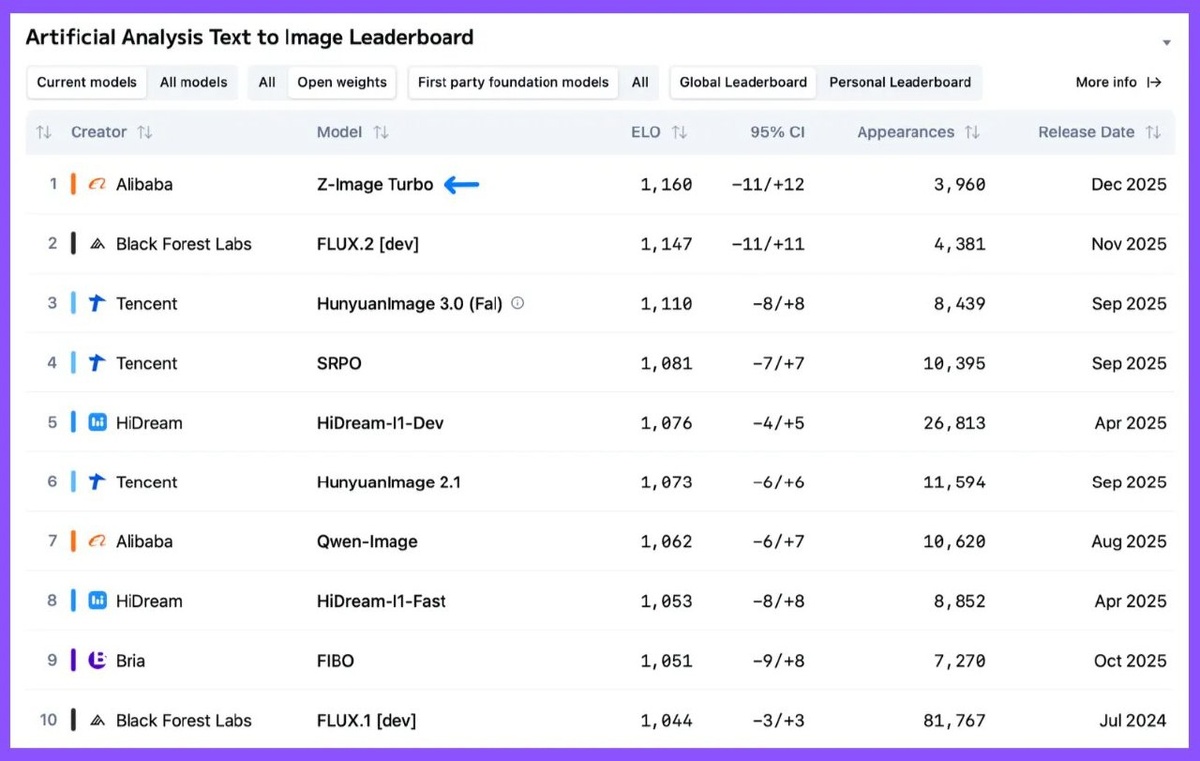Viewport: 1200px width, 761px height.
Task: Sort table by Model column
Action: tap(381, 132)
